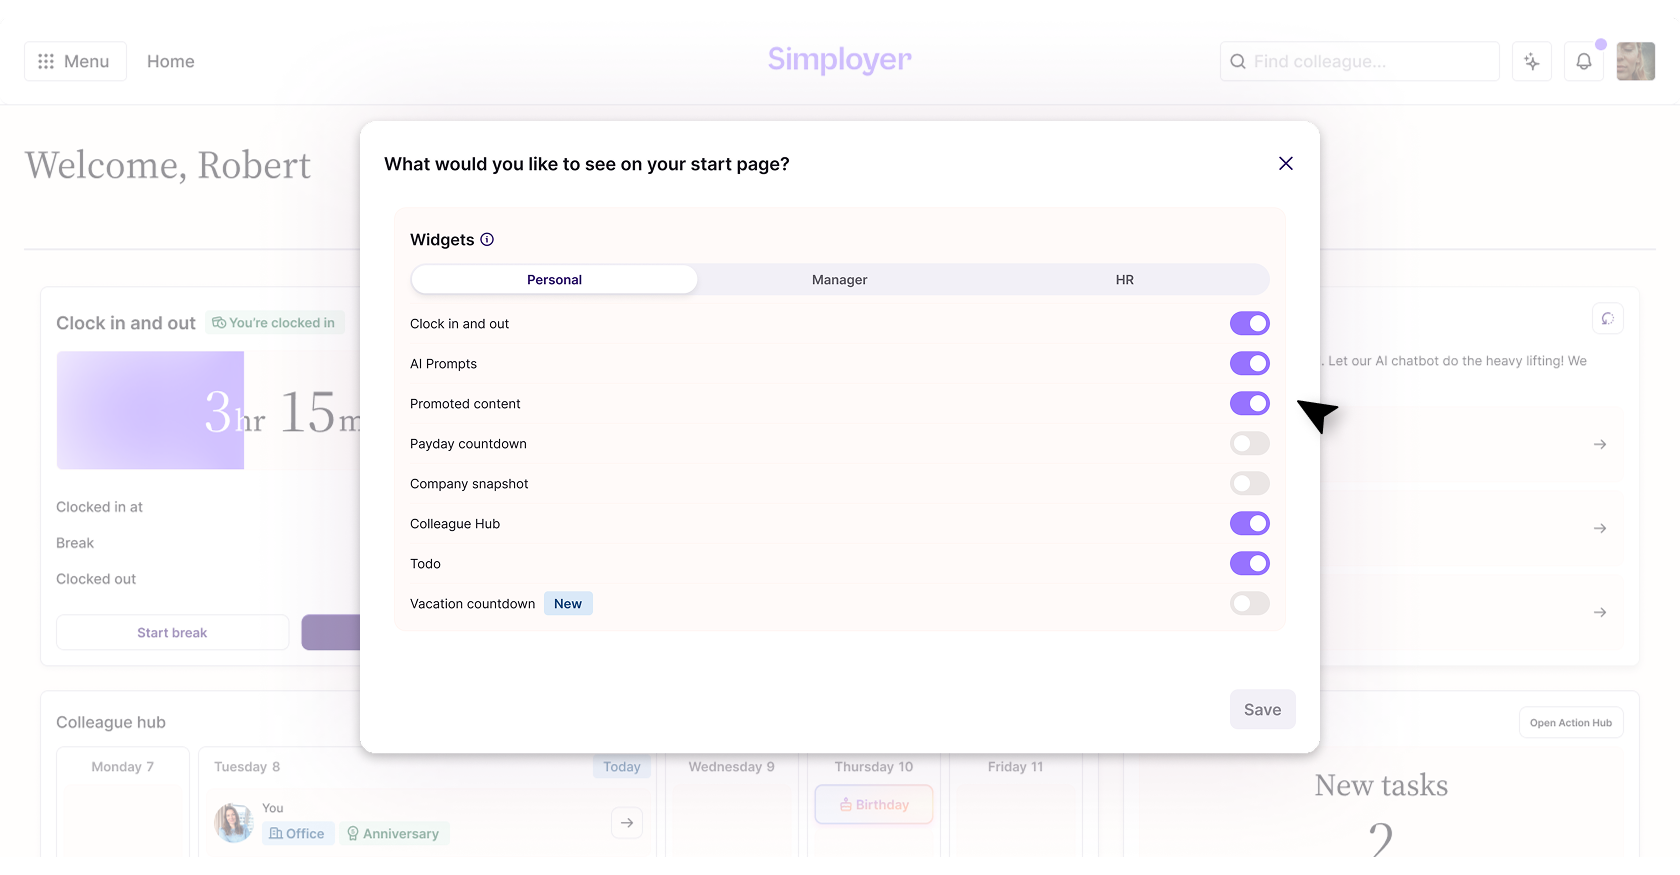
Task: Turn off the Todo widget
Action: (x=1250, y=563)
